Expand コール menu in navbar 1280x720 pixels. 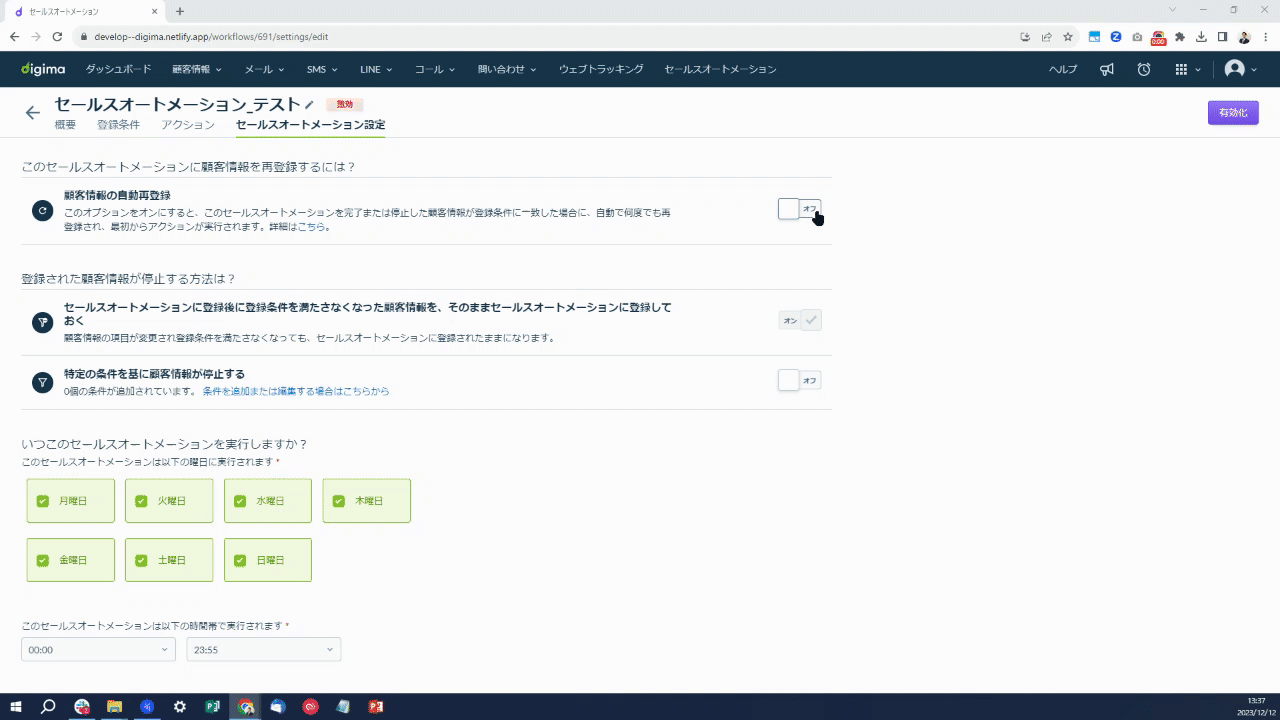pos(435,69)
